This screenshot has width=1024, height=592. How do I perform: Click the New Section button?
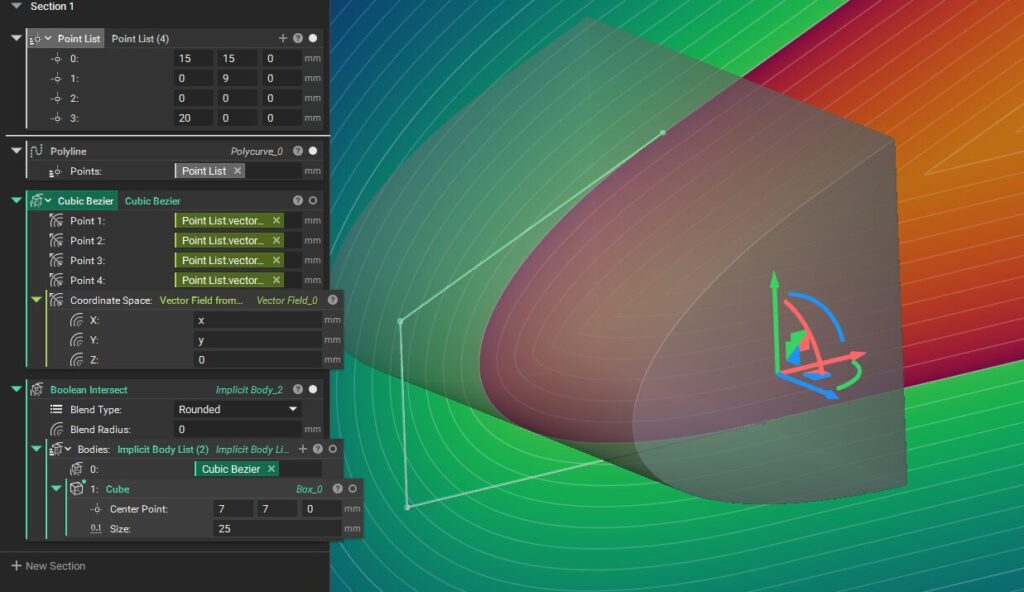[48, 566]
